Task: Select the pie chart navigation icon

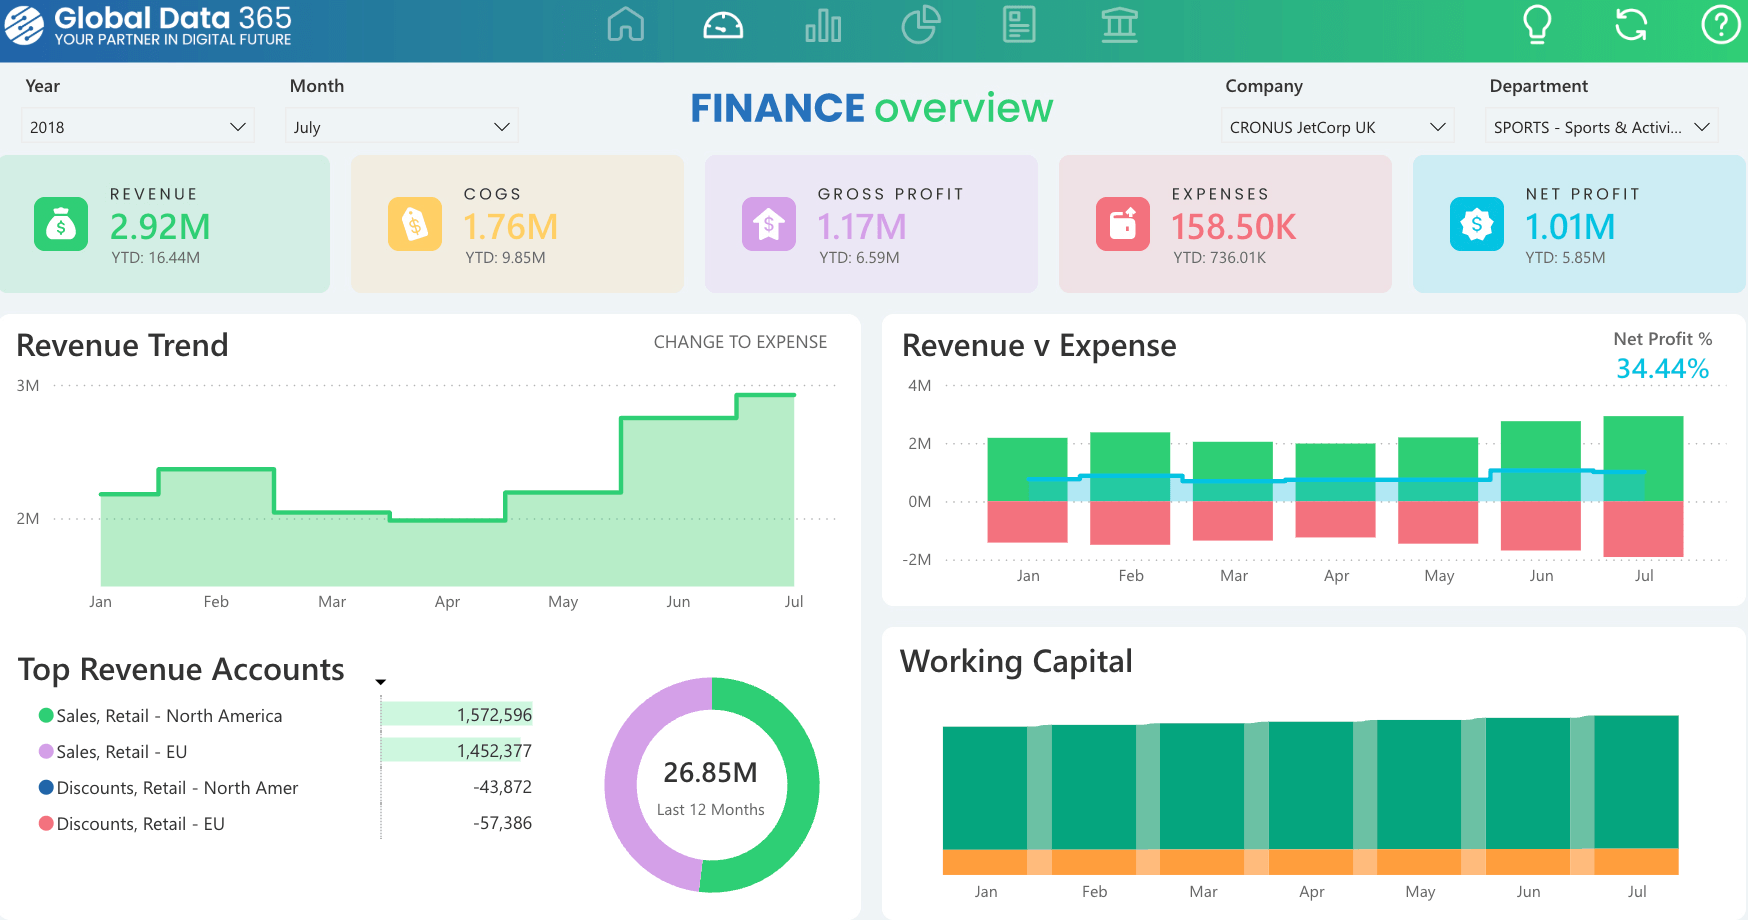Action: click(920, 26)
